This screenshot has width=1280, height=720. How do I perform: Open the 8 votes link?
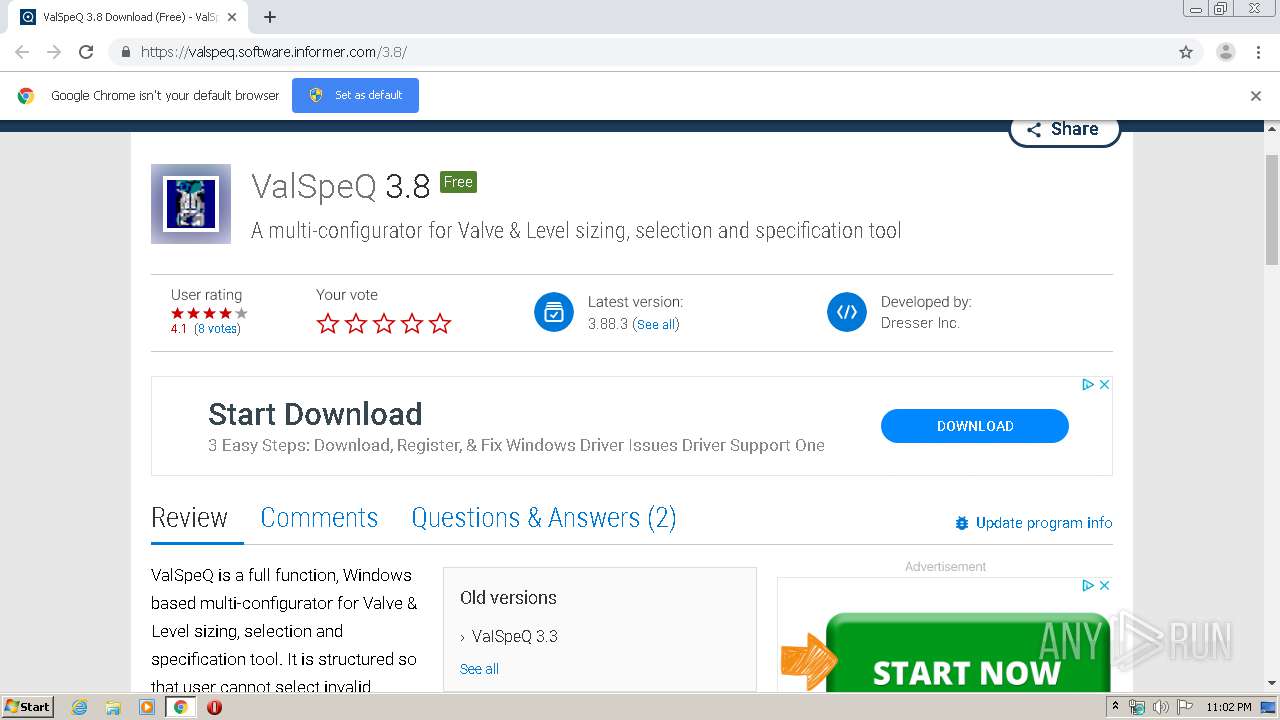[217, 329]
